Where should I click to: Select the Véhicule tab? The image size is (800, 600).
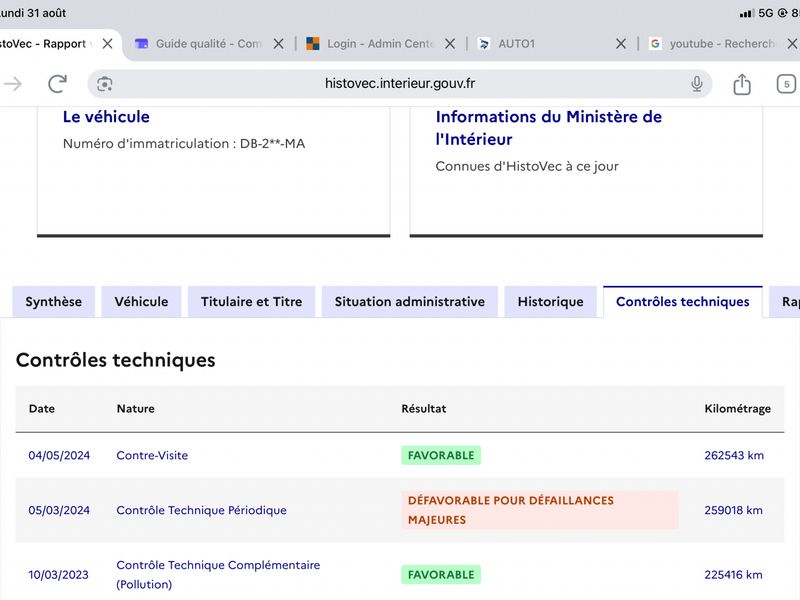click(x=141, y=302)
